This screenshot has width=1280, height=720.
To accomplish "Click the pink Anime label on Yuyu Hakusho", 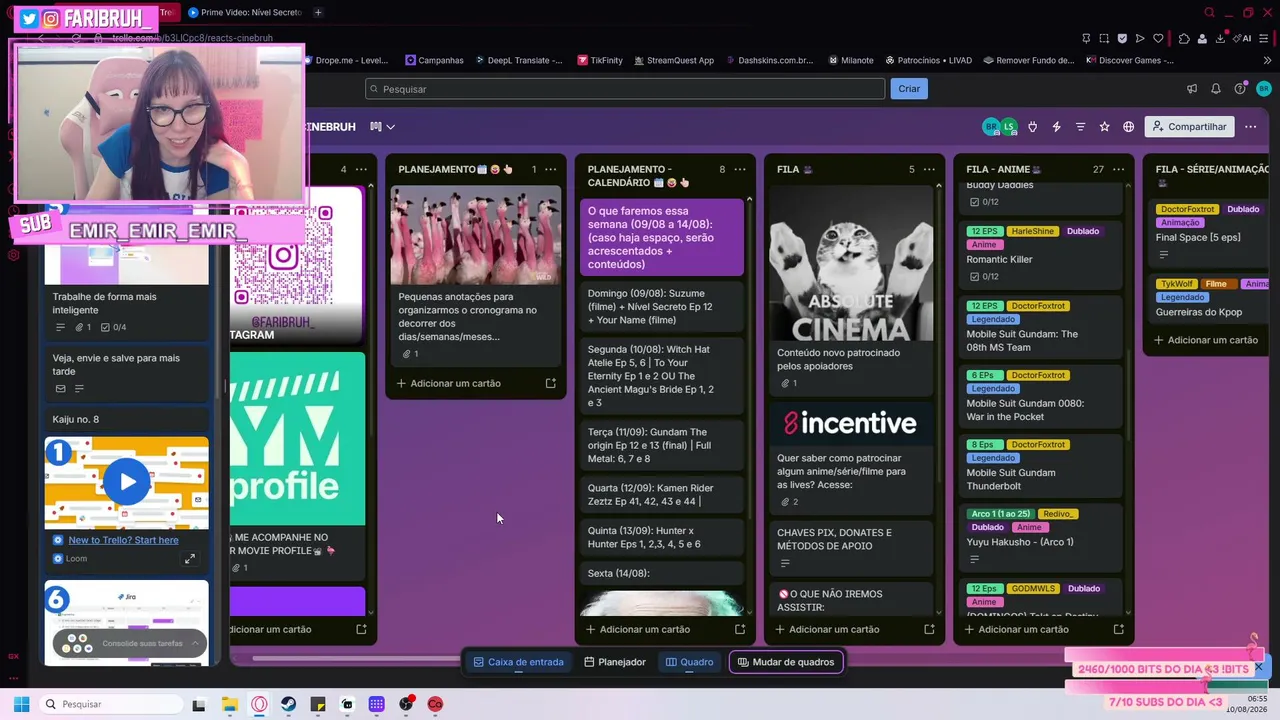I will [1029, 527].
